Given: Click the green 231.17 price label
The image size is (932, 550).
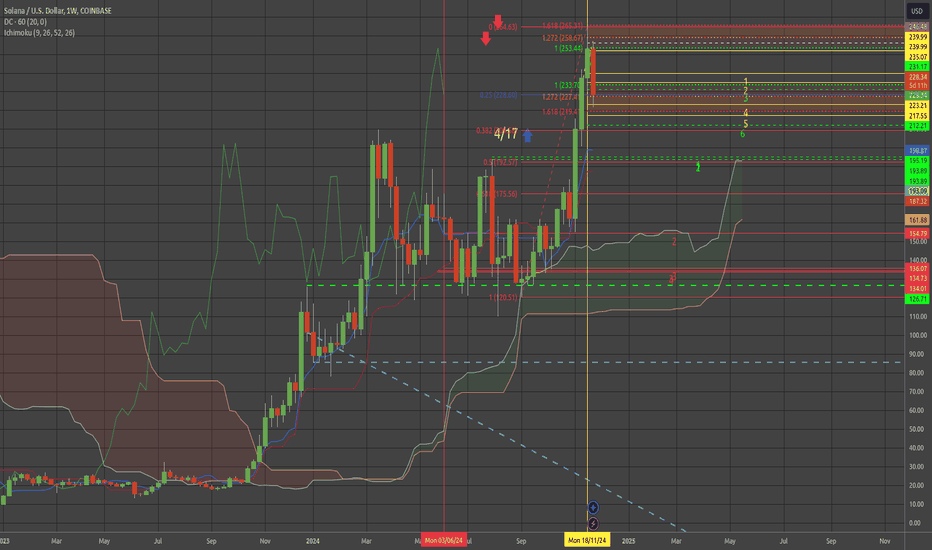Looking at the screenshot, I should 917,67.
